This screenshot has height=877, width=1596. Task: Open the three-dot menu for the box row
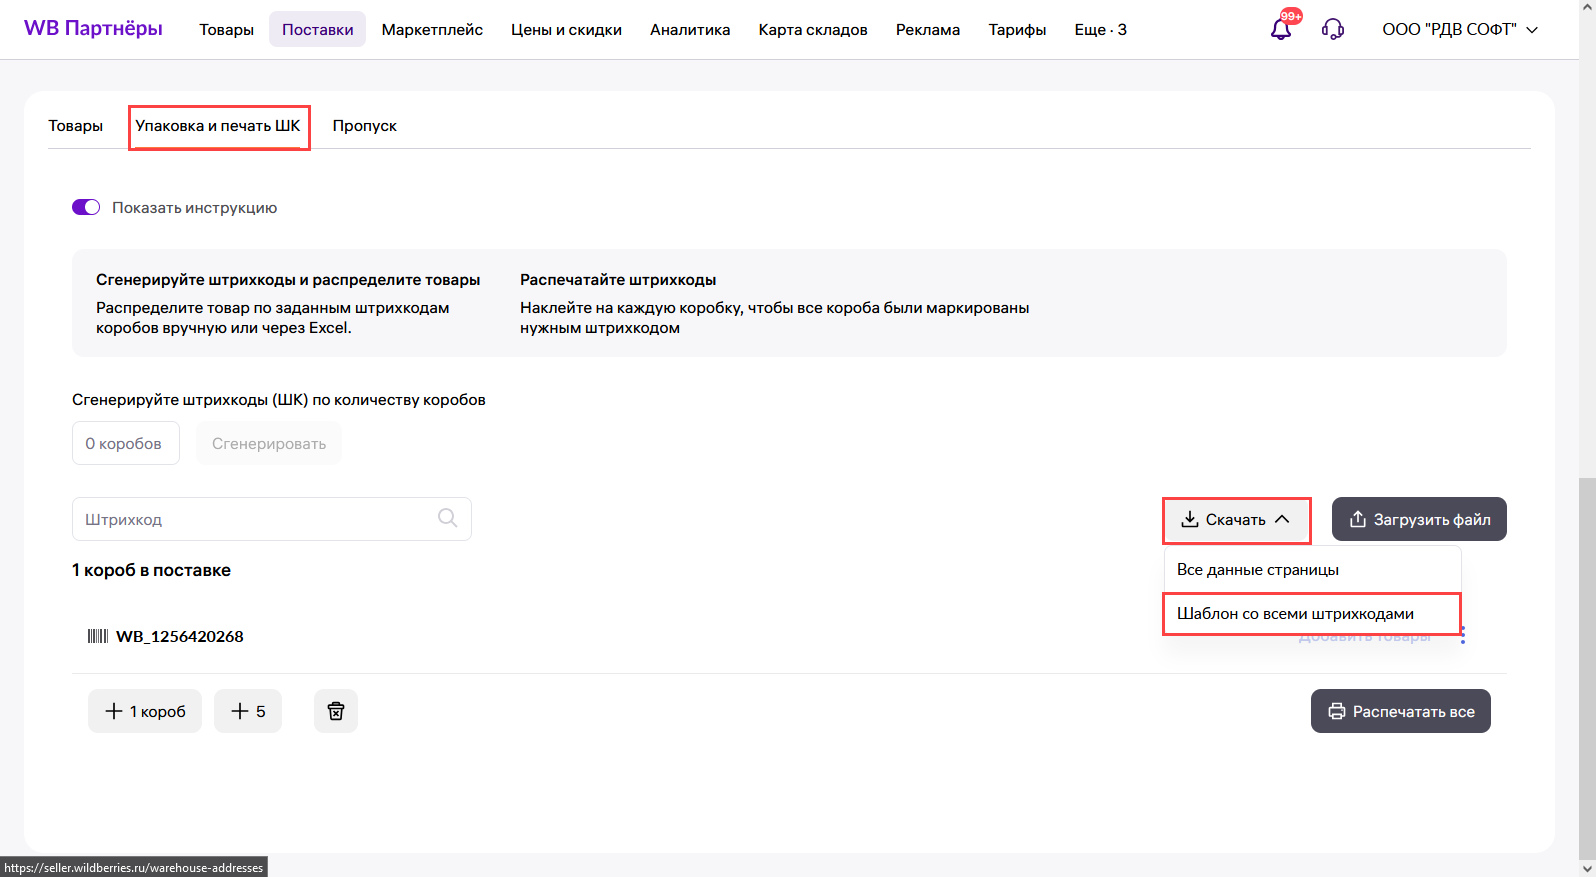1463,635
